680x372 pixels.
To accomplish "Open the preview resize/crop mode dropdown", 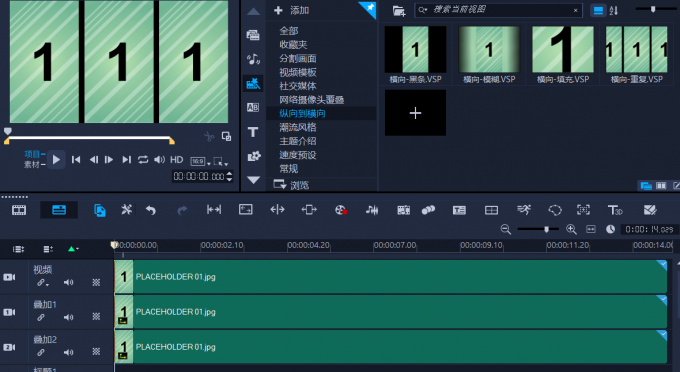I will 220,161.
